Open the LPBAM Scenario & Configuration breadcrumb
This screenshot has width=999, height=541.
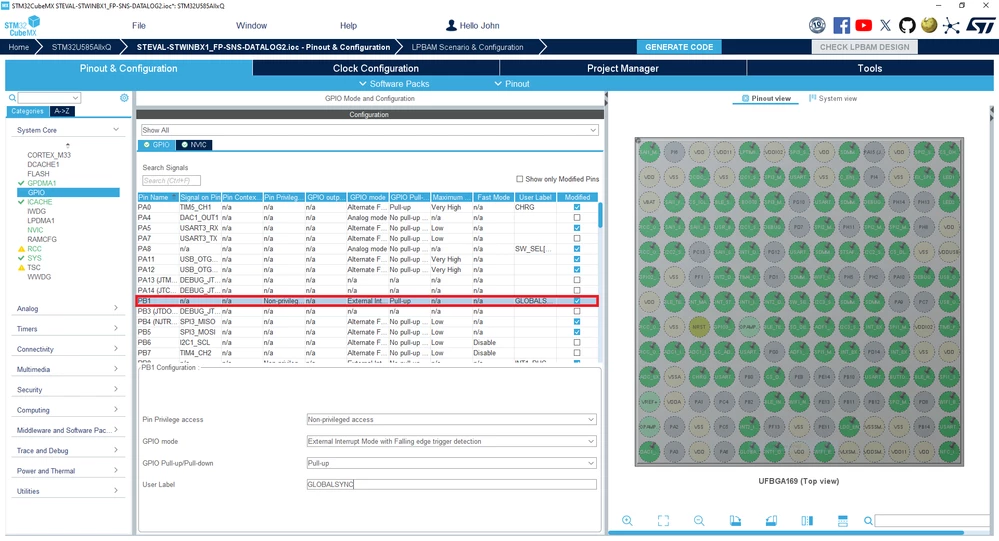pyautogui.click(x=468, y=47)
